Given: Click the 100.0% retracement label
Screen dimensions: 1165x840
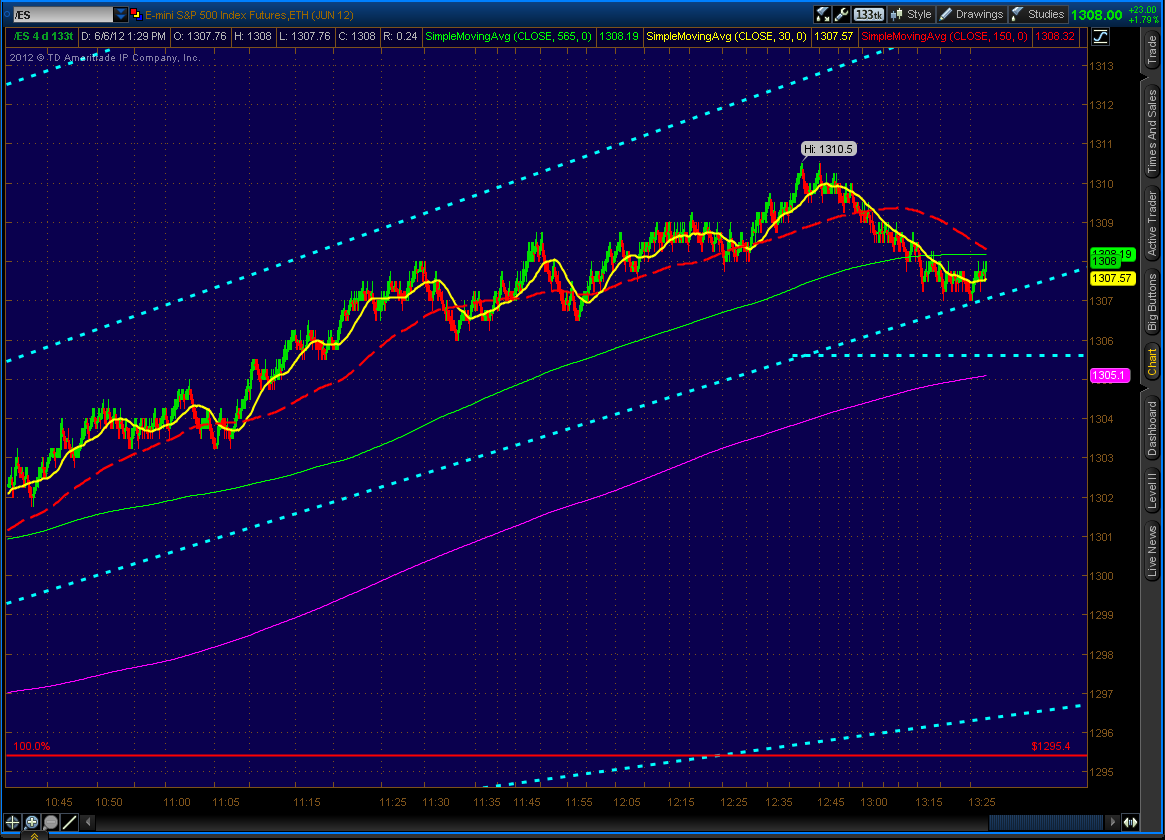Looking at the screenshot, I should 31,746.
